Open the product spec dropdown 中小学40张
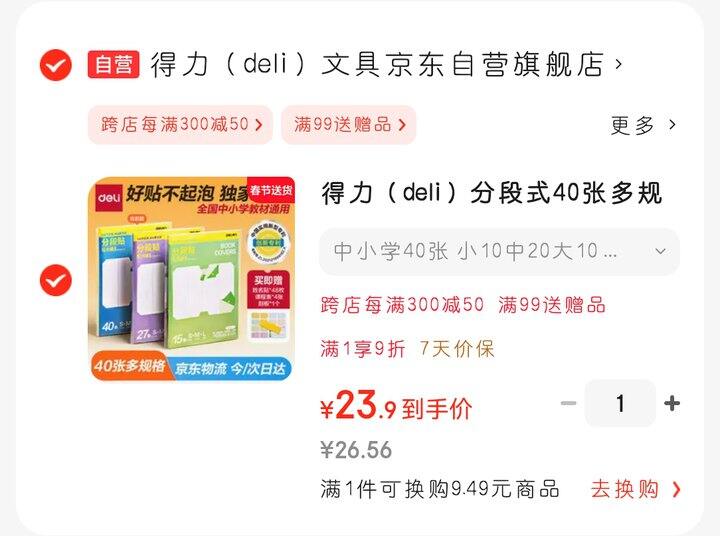720x536 pixels. tap(499, 251)
